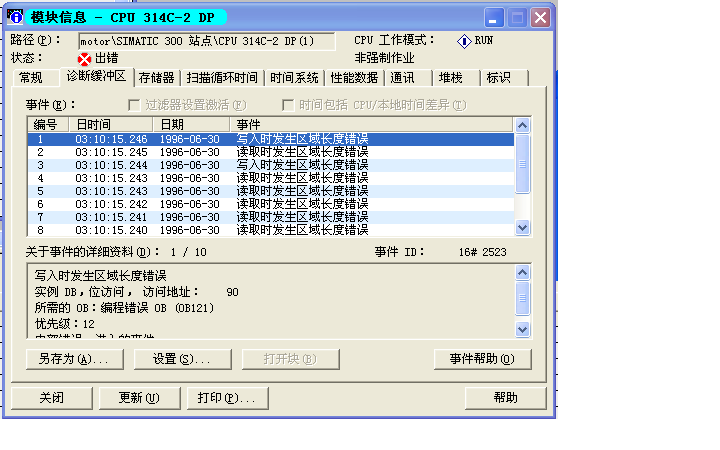Viewport: 720px width, 450px height.
Task: Click the 打印(P)... button
Action: tap(227, 398)
